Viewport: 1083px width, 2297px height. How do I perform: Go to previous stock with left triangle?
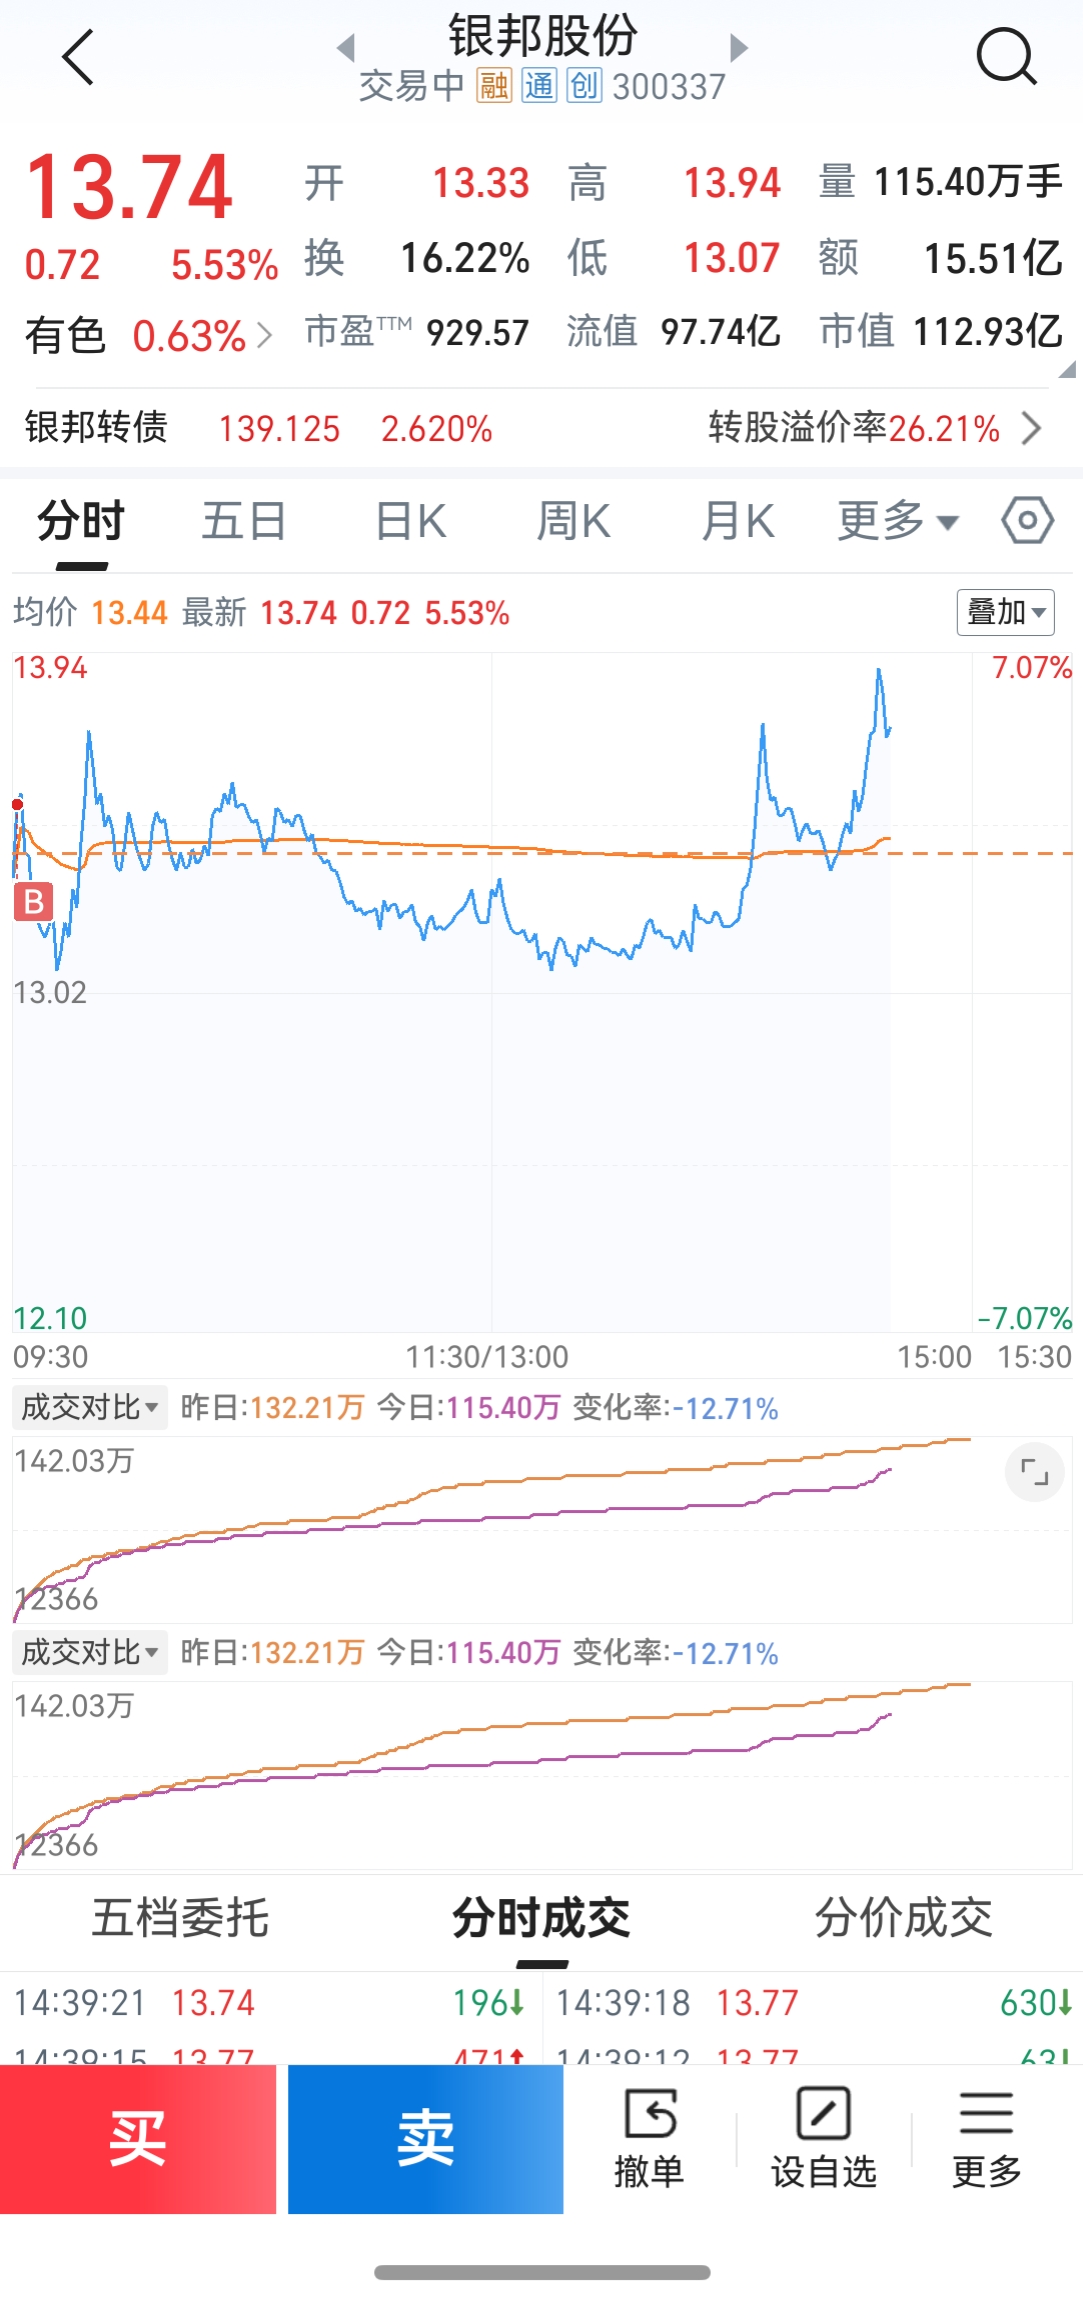[x=346, y=47]
